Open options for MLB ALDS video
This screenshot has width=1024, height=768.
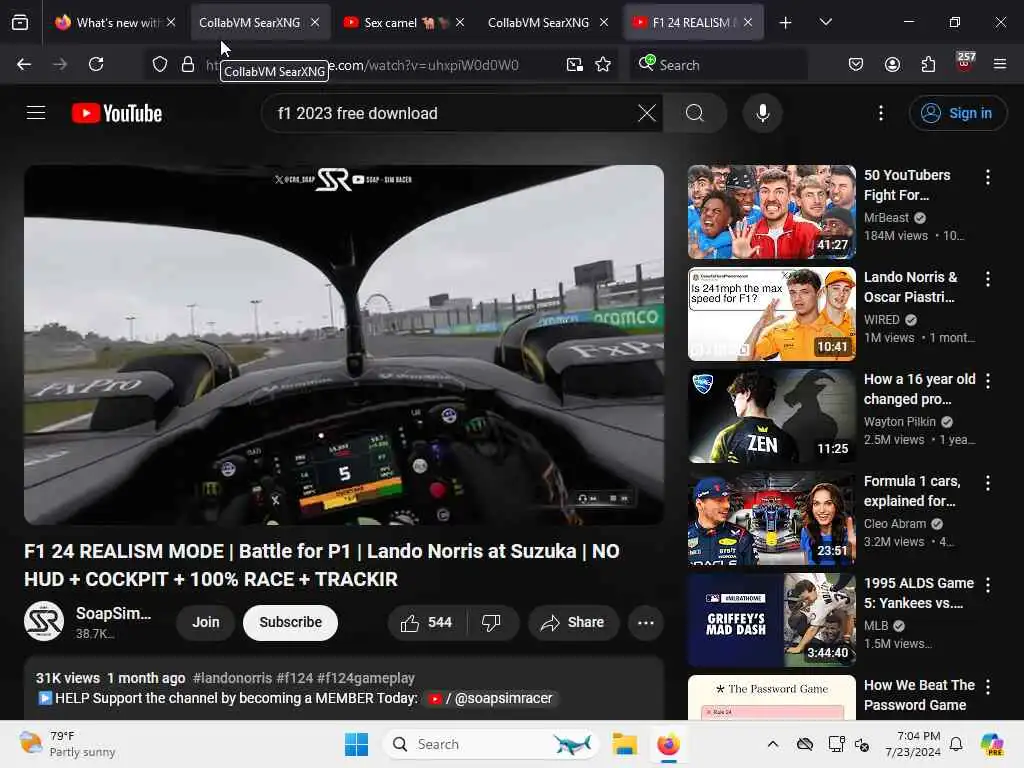987,585
